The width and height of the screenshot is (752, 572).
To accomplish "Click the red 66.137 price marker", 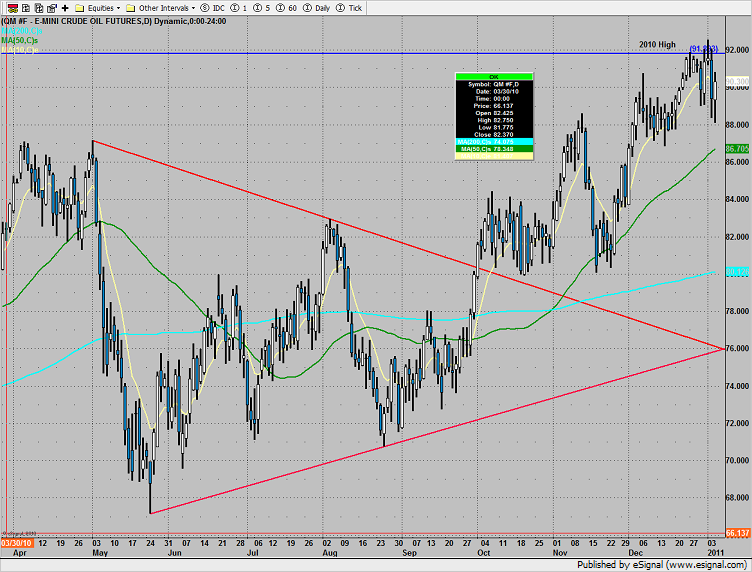I will pyautogui.click(x=737, y=534).
